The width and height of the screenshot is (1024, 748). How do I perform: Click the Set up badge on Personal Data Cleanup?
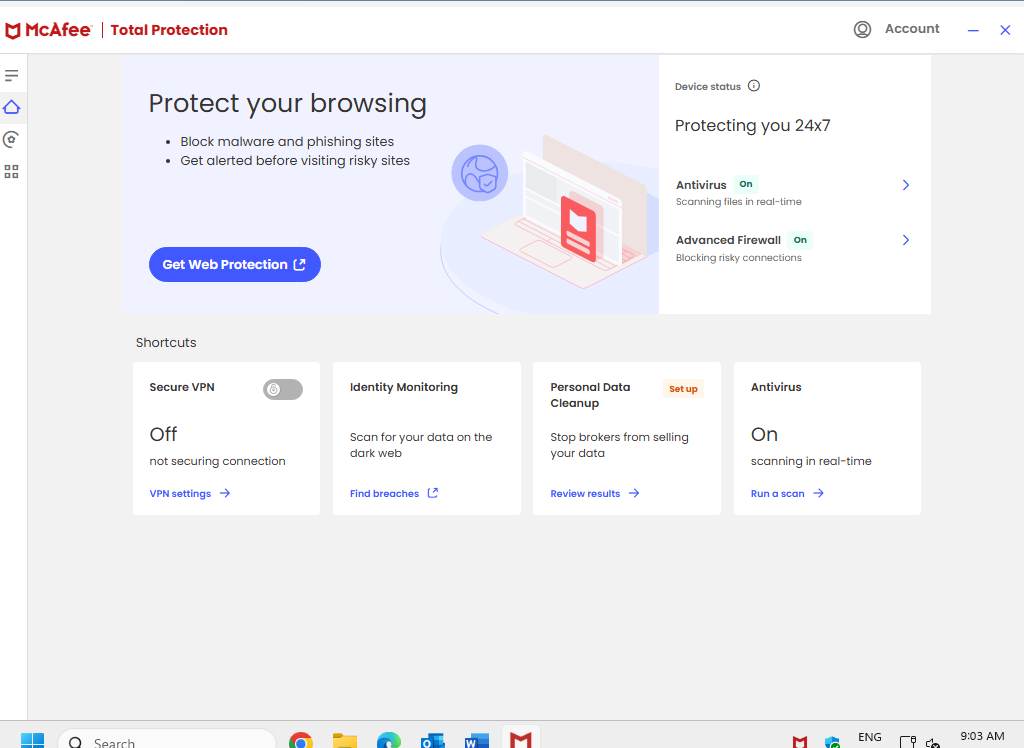tap(683, 389)
